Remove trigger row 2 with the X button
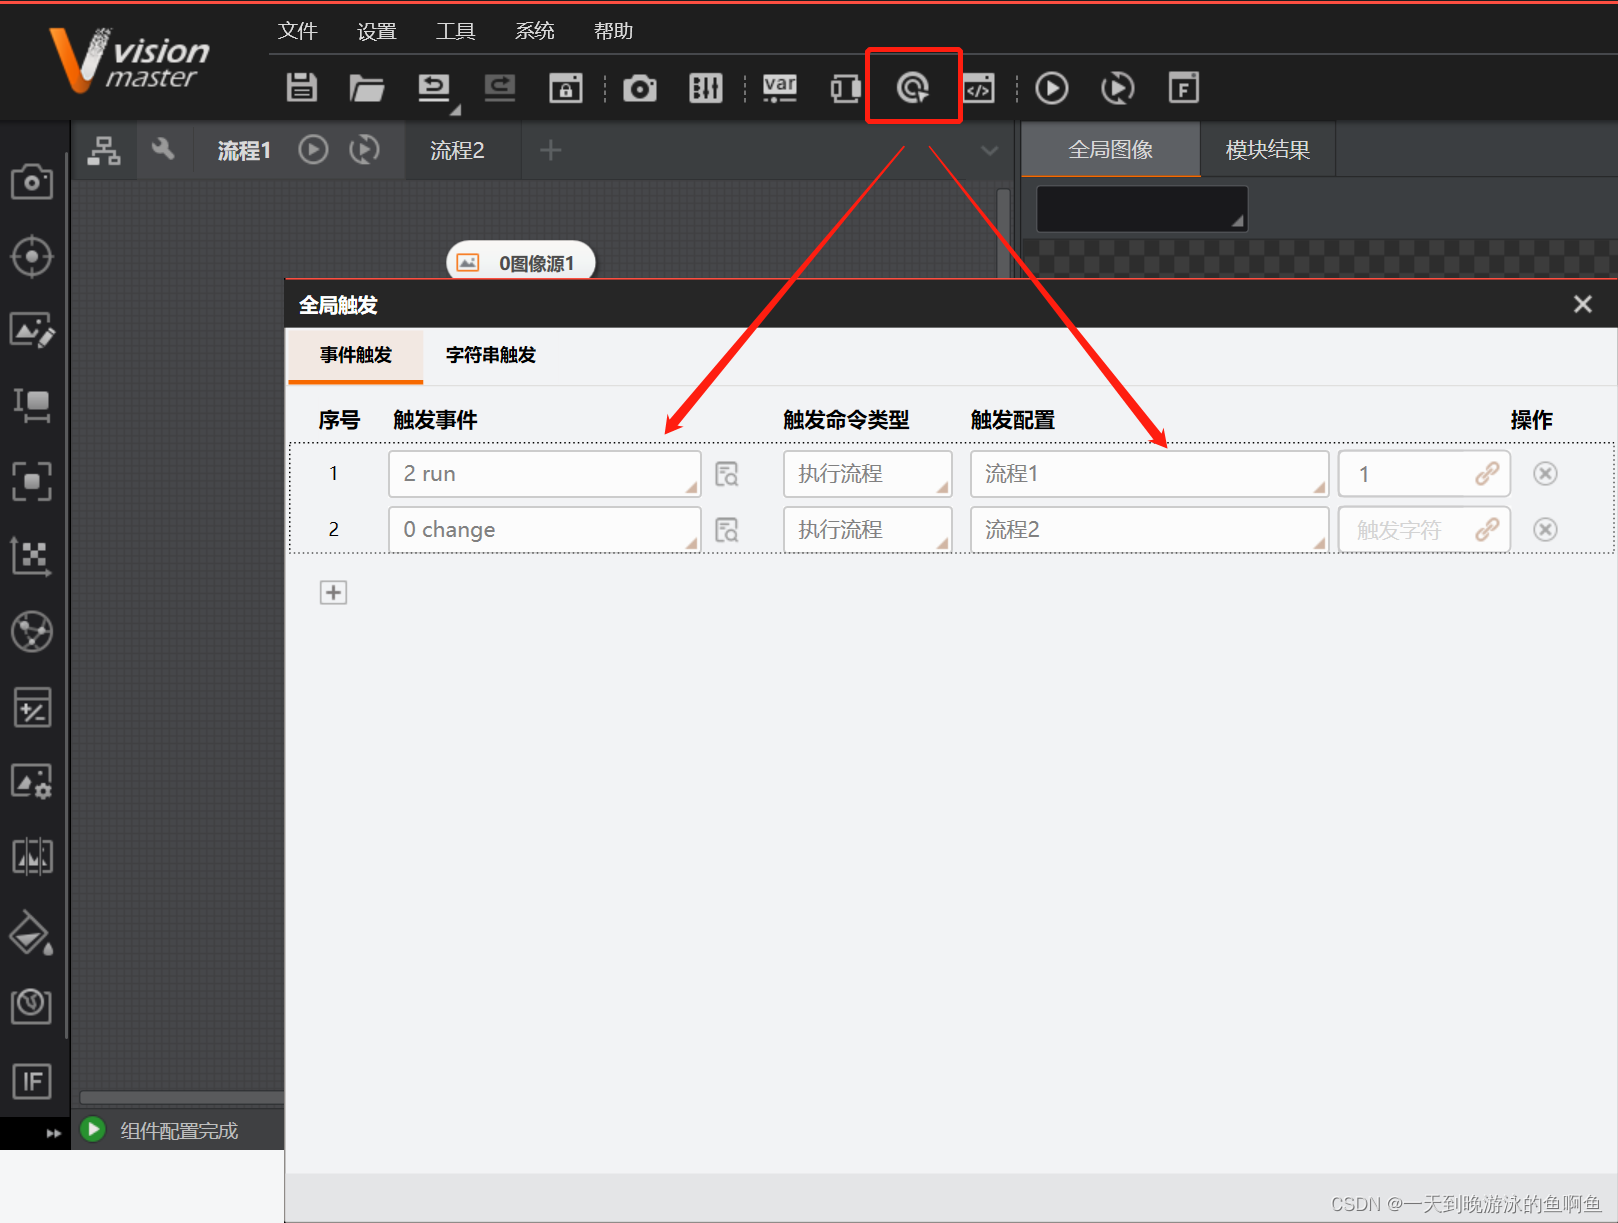 pos(1545,529)
